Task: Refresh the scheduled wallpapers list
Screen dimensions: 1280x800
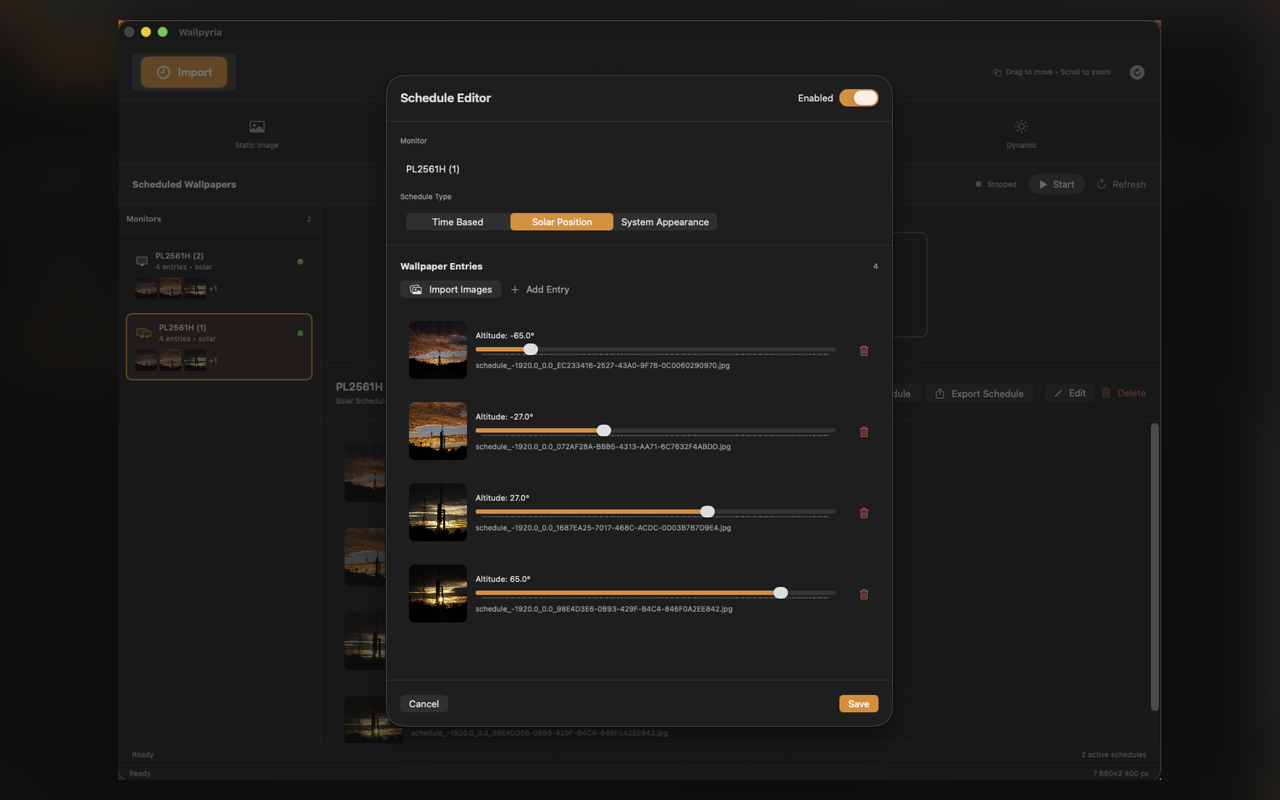Action: tap(1121, 184)
